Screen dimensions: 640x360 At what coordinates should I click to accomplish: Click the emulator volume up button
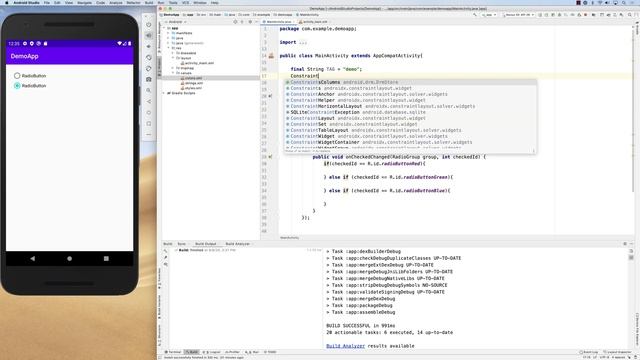149,36
